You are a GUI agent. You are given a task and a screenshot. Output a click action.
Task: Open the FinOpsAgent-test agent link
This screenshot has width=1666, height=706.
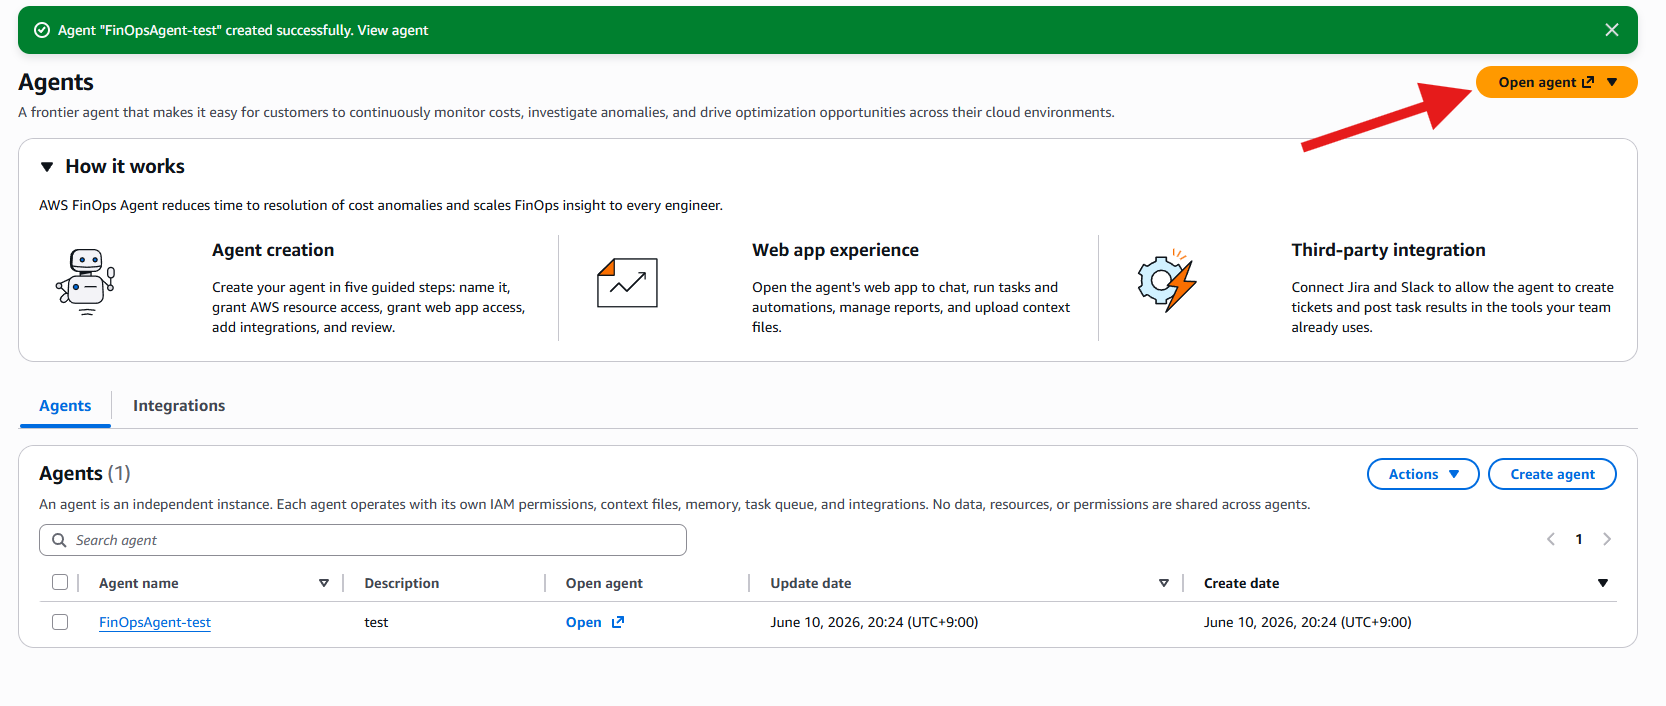click(x=155, y=622)
